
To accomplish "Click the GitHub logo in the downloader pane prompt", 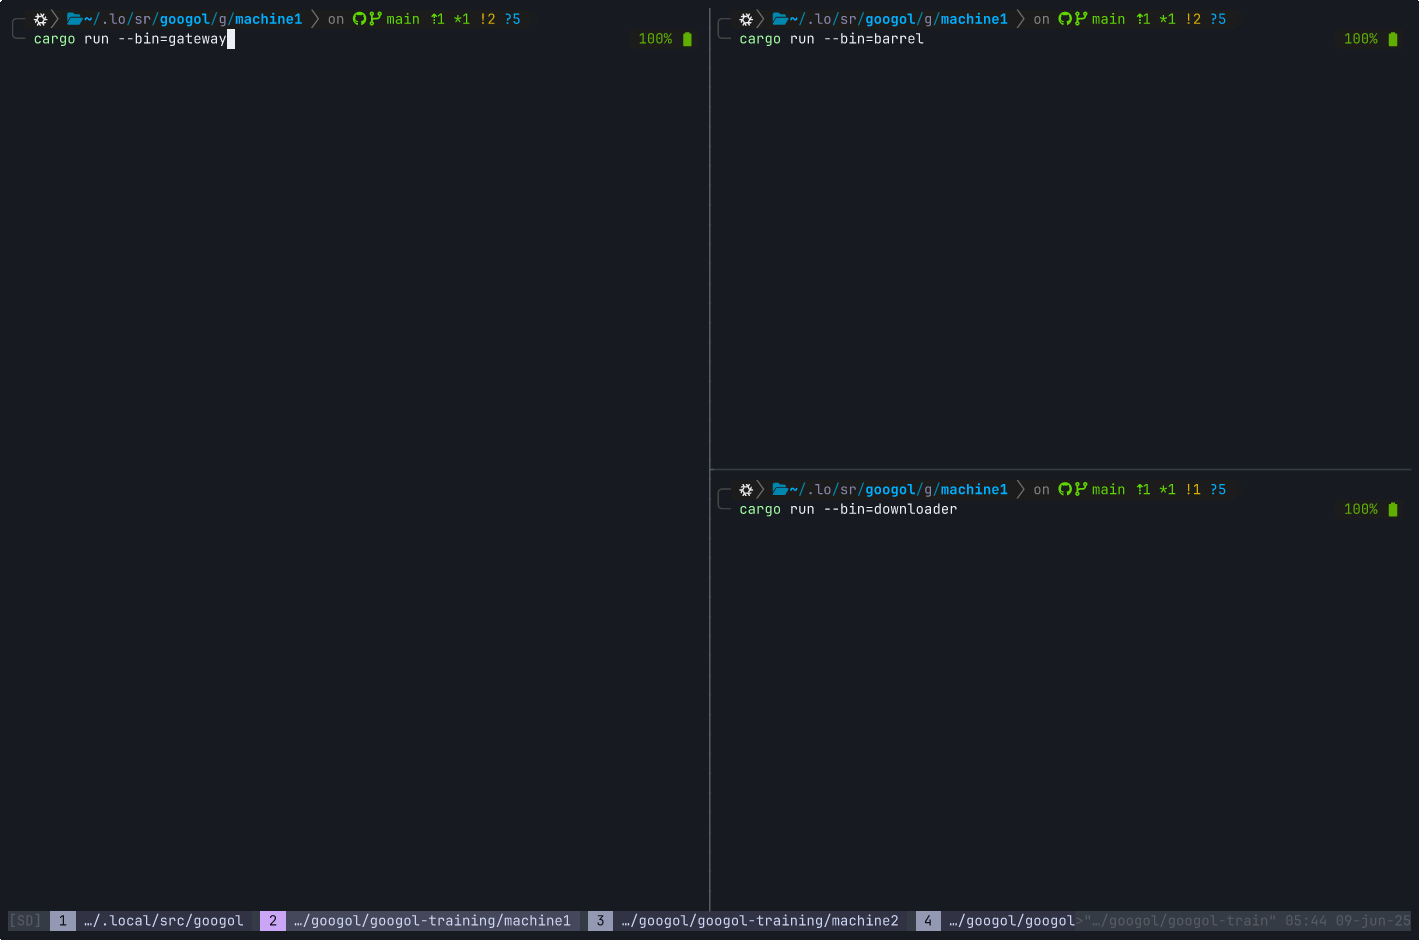I will pyautogui.click(x=1065, y=489).
